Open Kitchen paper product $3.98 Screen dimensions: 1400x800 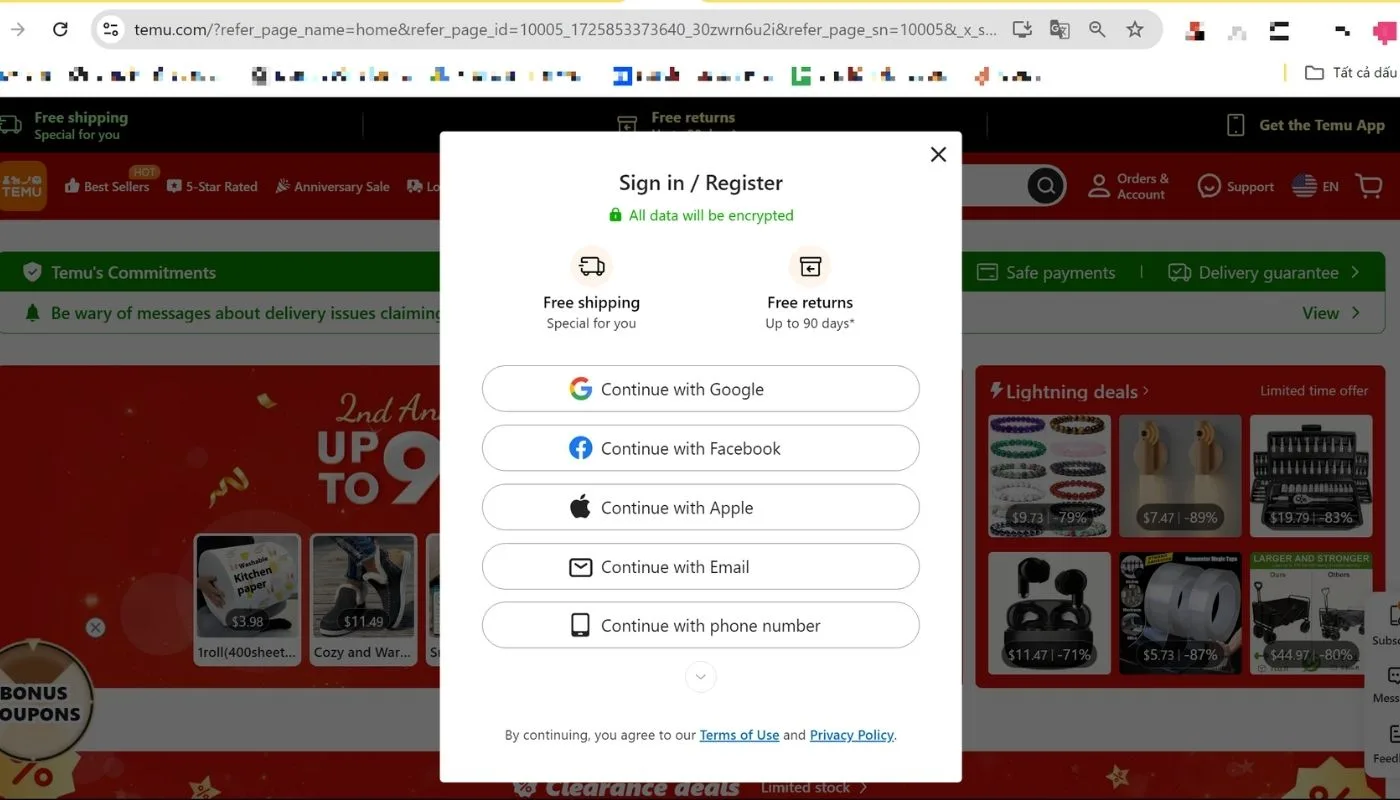[248, 598]
